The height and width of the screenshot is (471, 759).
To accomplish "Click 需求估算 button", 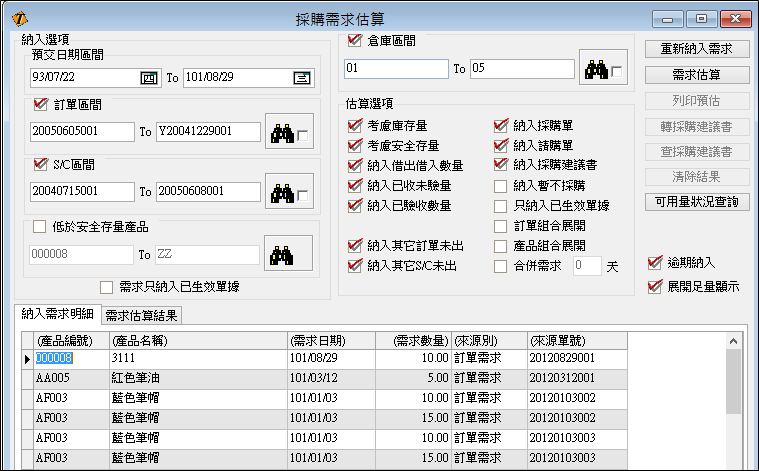I will tap(696, 75).
